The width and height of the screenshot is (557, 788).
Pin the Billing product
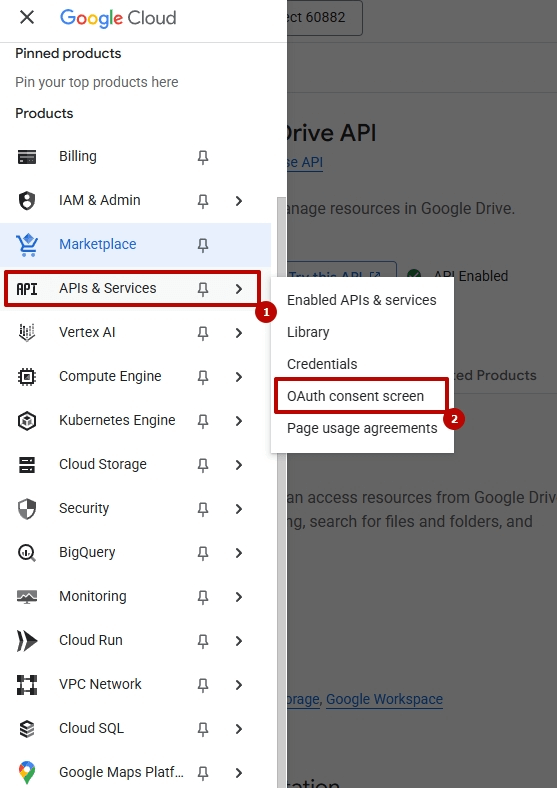click(x=203, y=157)
